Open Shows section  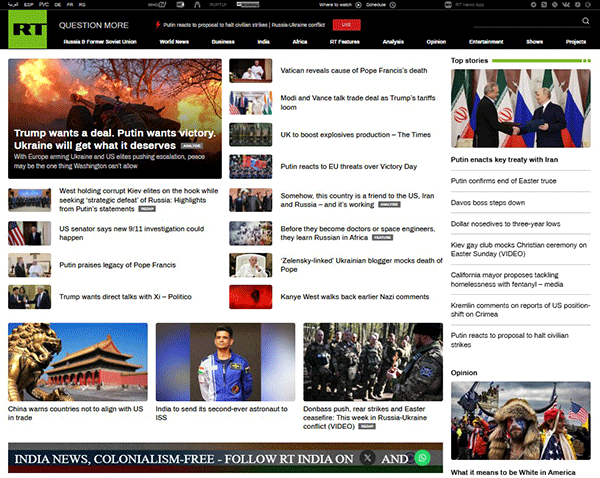tap(534, 42)
